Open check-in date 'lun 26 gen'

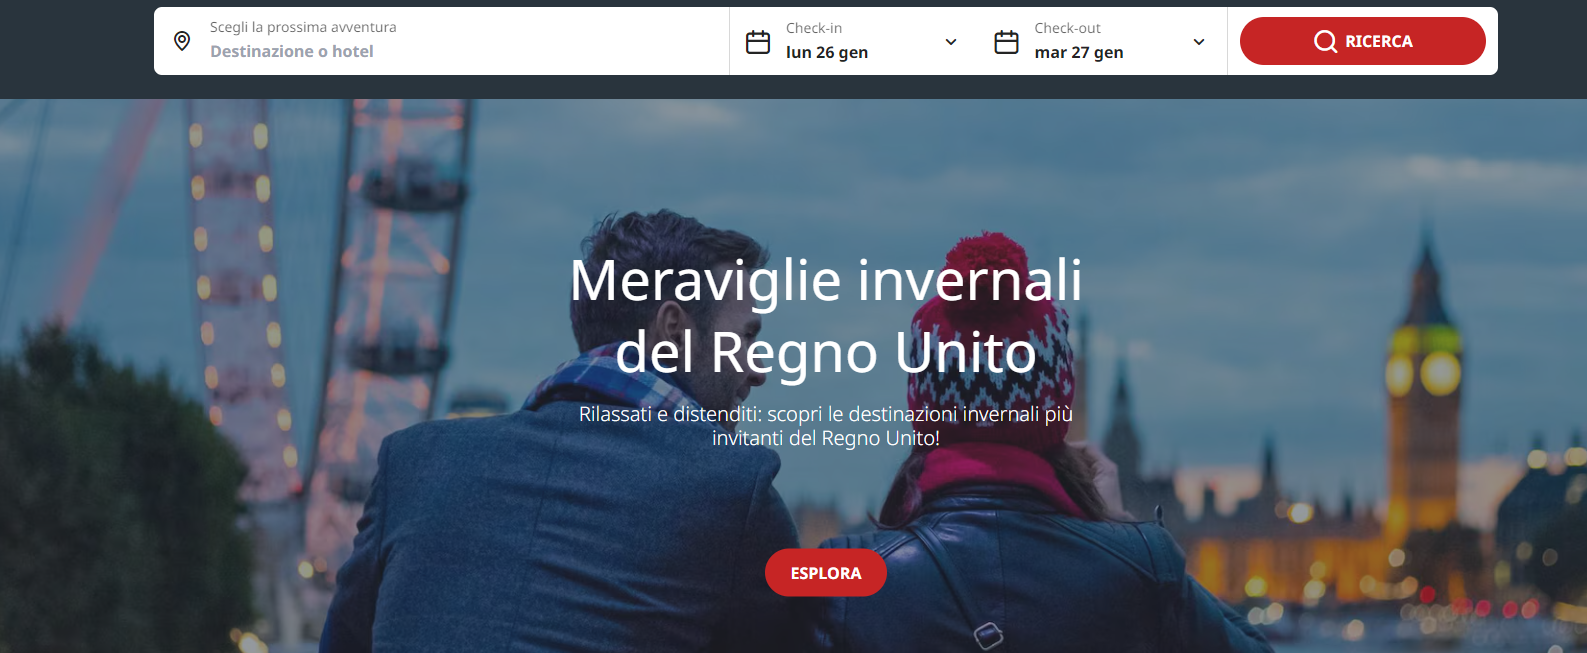pyautogui.click(x=827, y=53)
